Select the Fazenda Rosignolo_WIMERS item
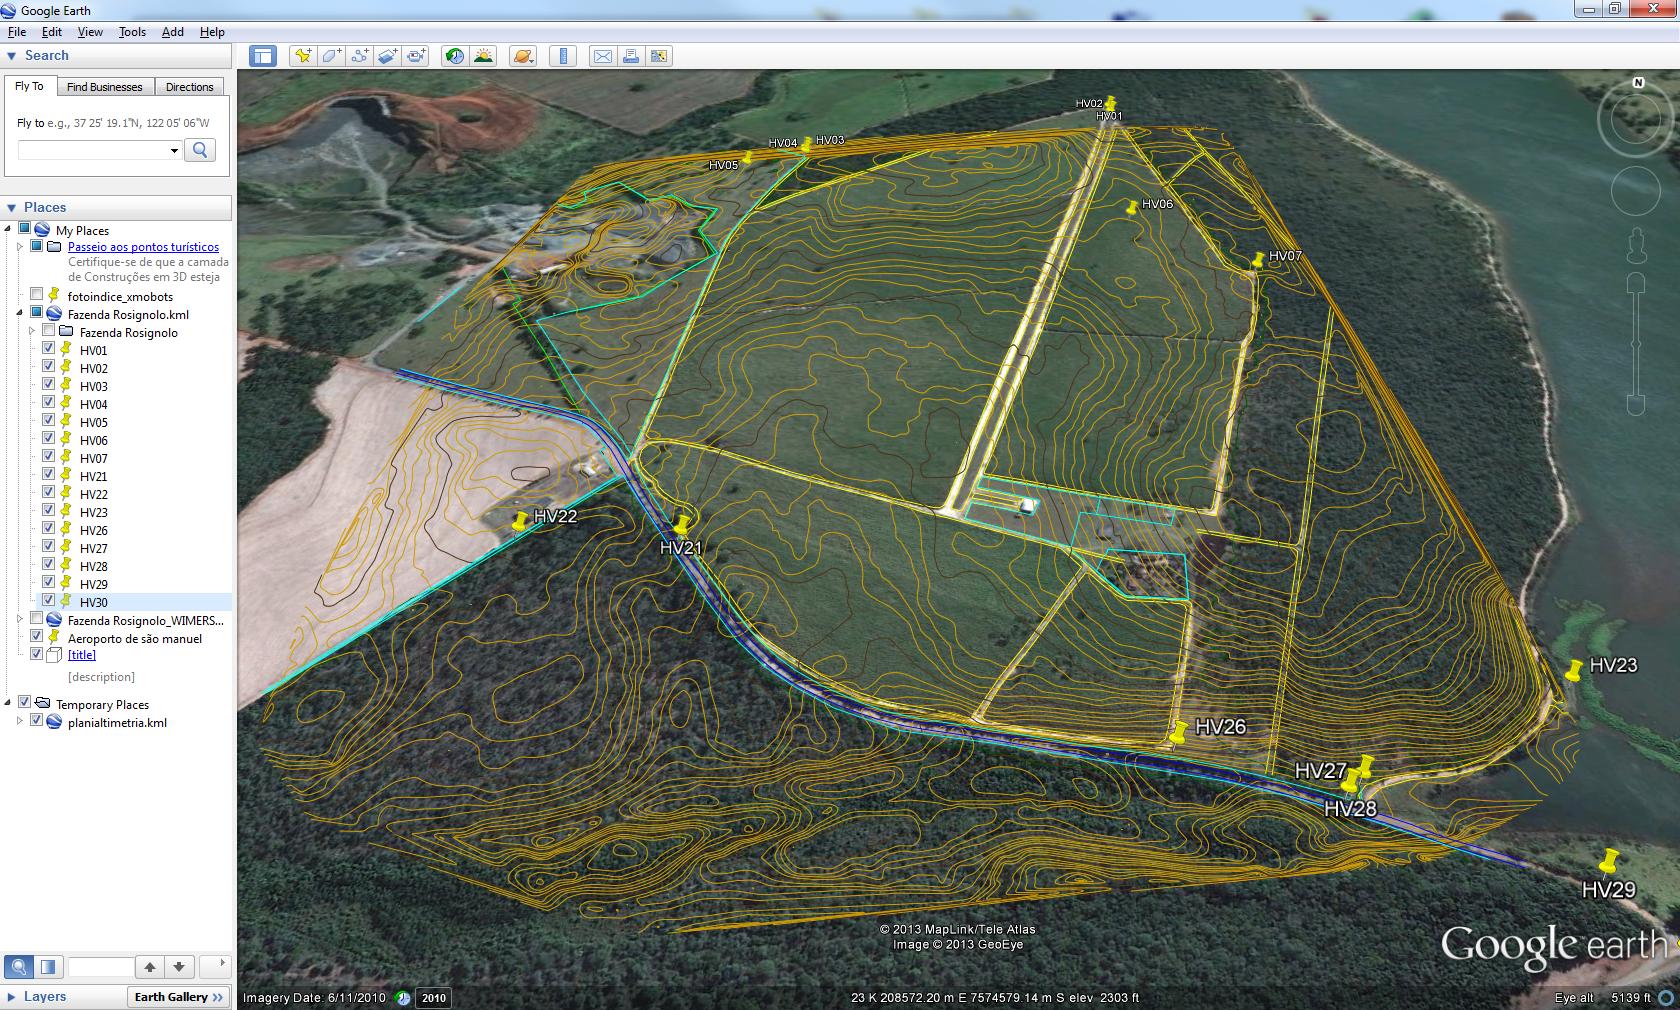The image size is (1680, 1010). point(146,621)
